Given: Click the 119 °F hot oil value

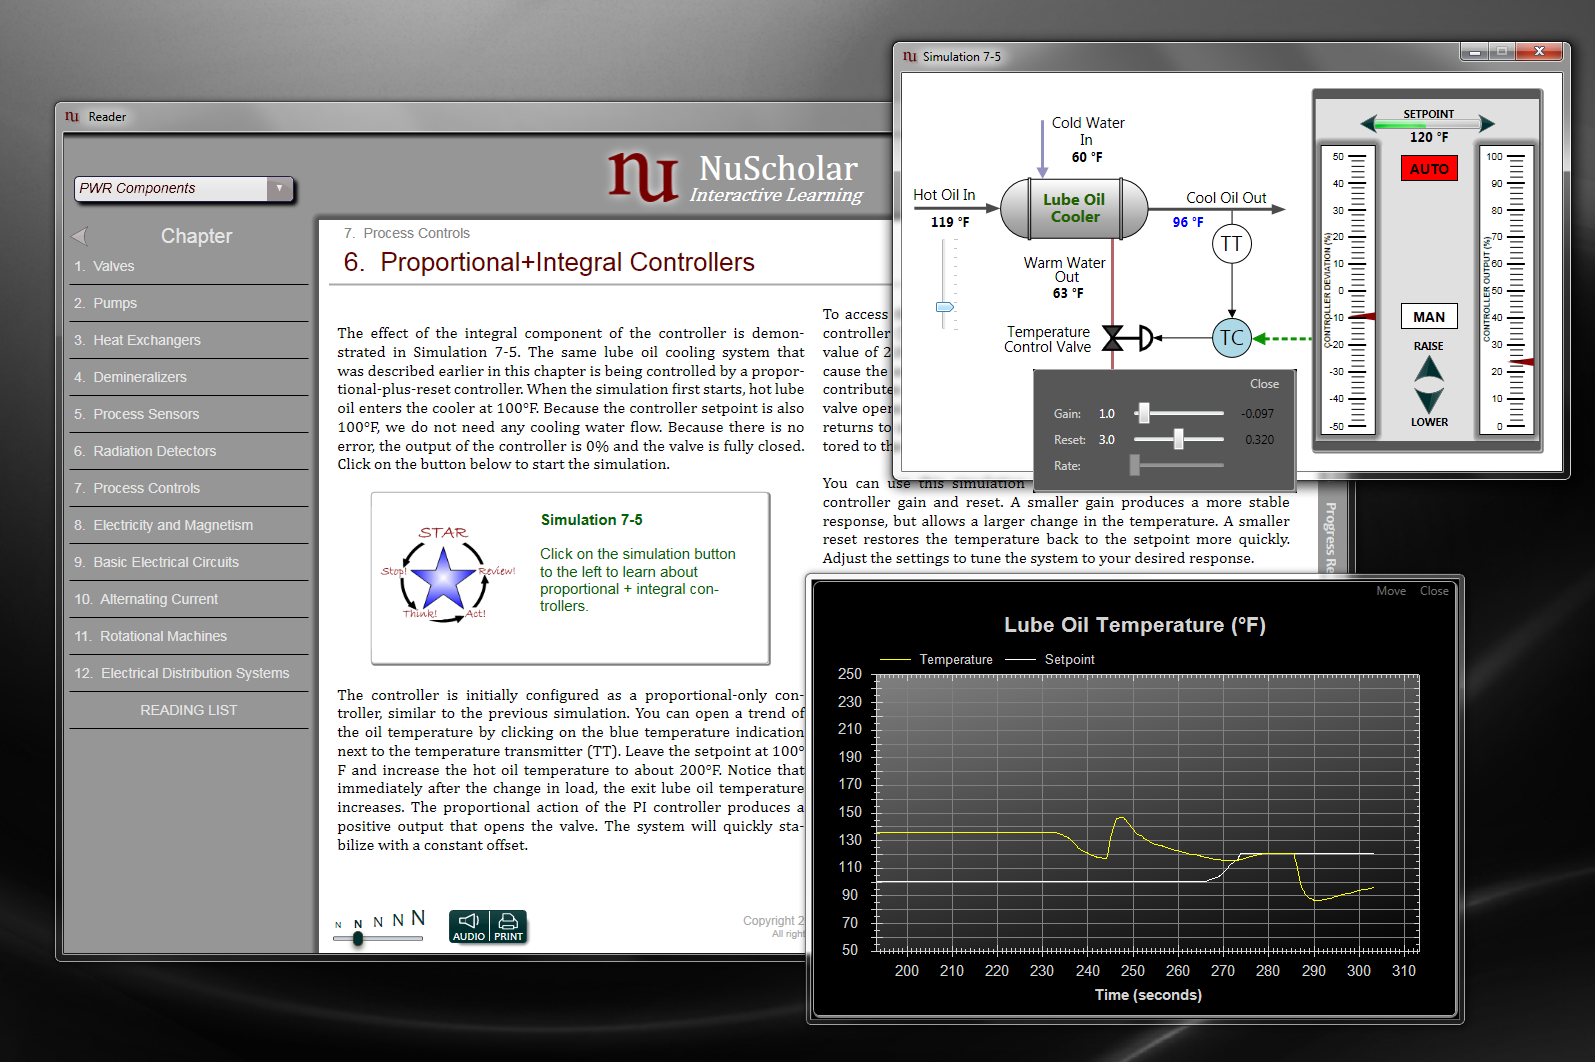Looking at the screenshot, I should pyautogui.click(x=950, y=222).
